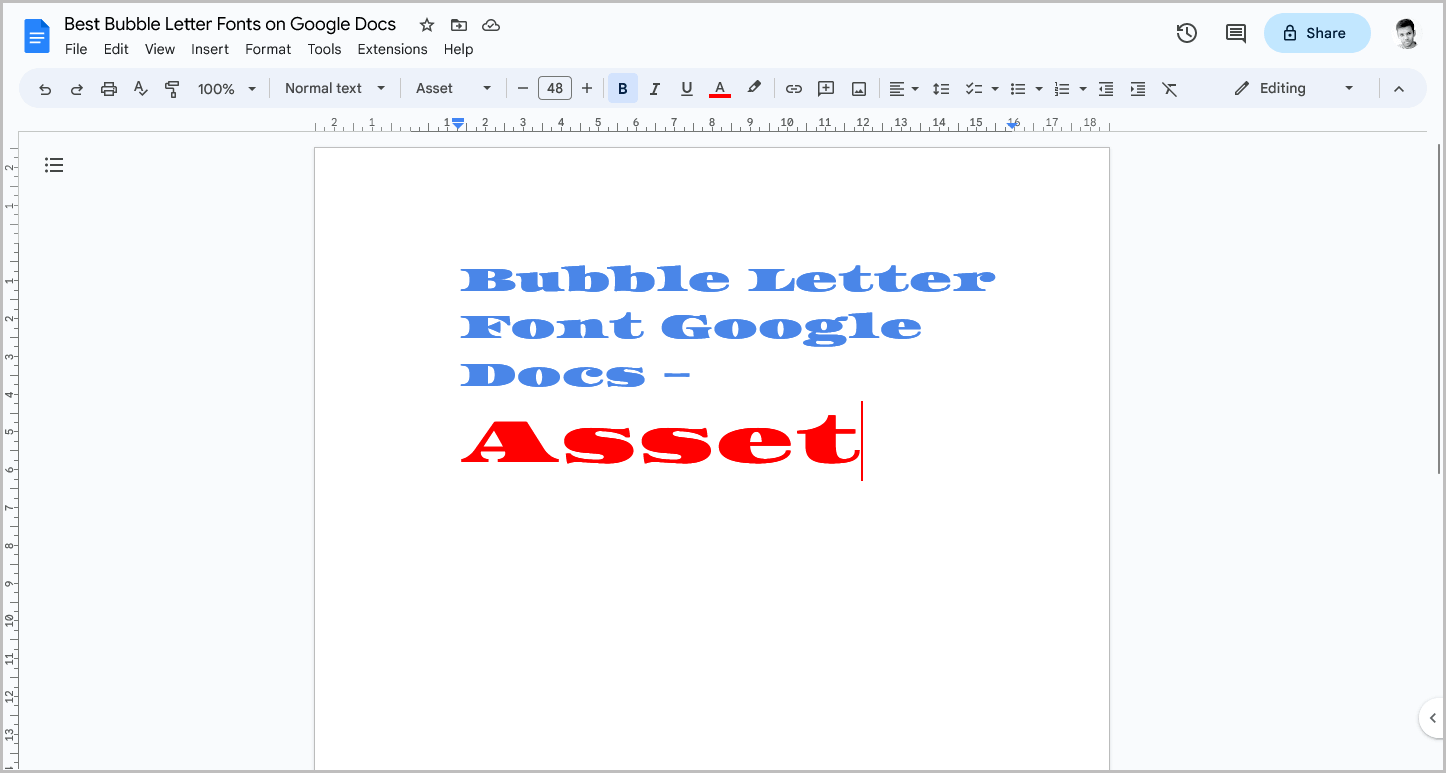Open the Format menu

tap(268, 49)
